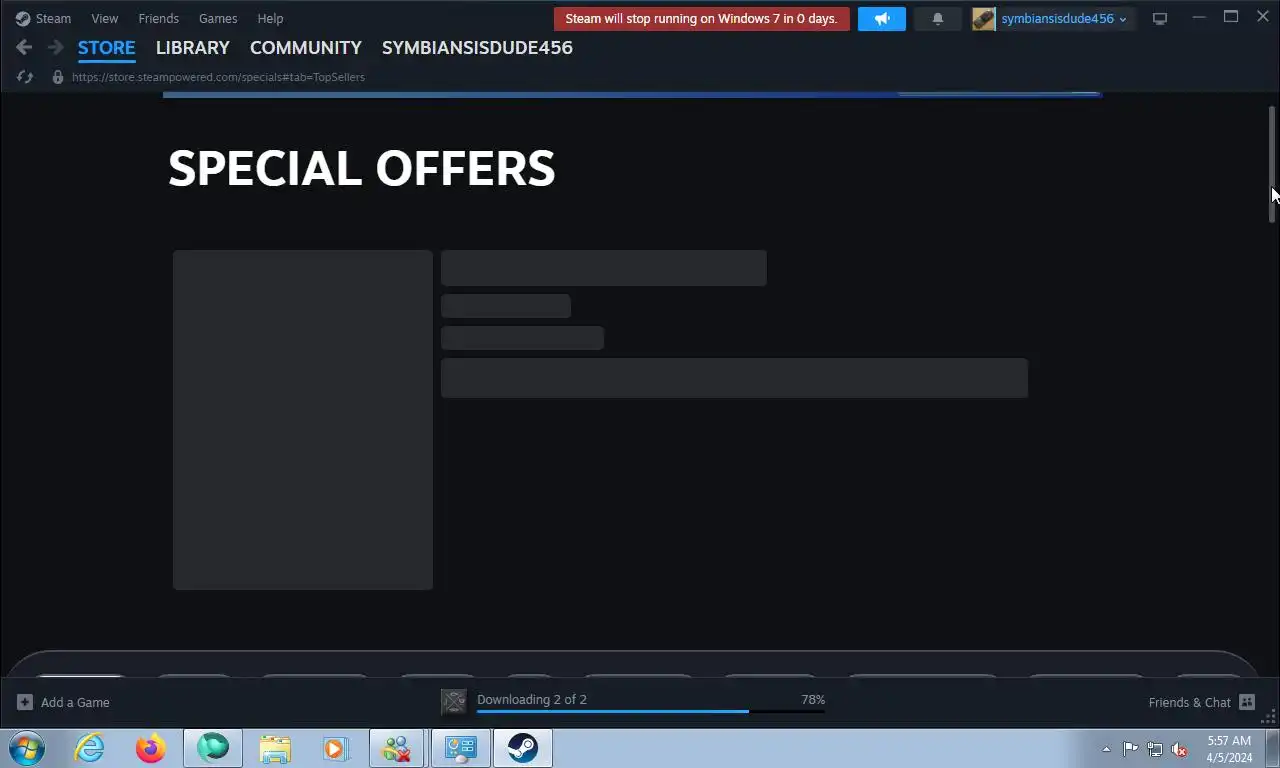Open downloads via Downloading 2 of 2

pyautogui.click(x=532, y=699)
